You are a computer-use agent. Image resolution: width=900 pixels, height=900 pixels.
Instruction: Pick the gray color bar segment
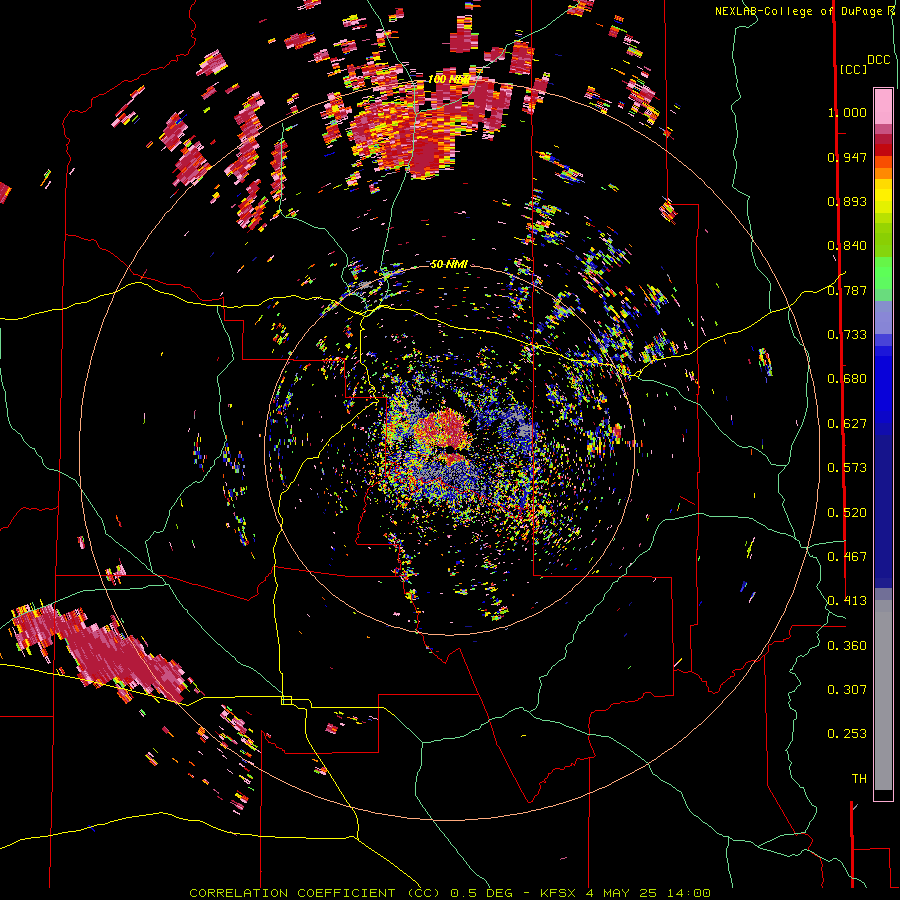coord(883,695)
